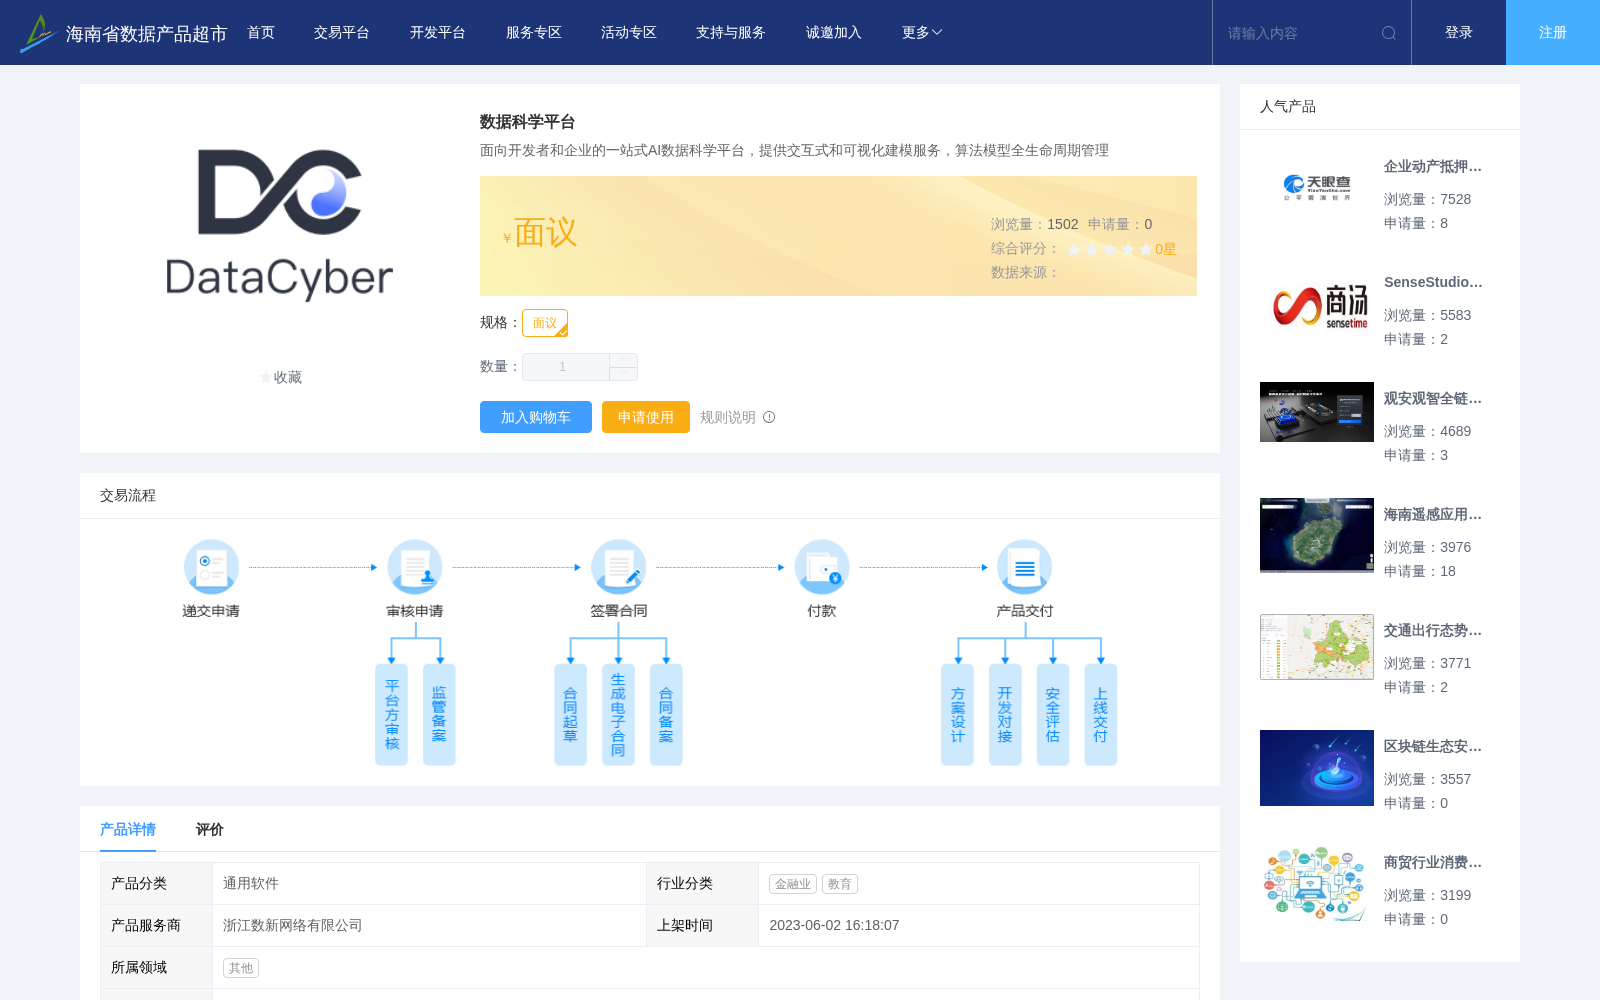Viewport: 1600px width, 1000px height.
Task: Go to 首页 in the navigation
Action: [261, 33]
